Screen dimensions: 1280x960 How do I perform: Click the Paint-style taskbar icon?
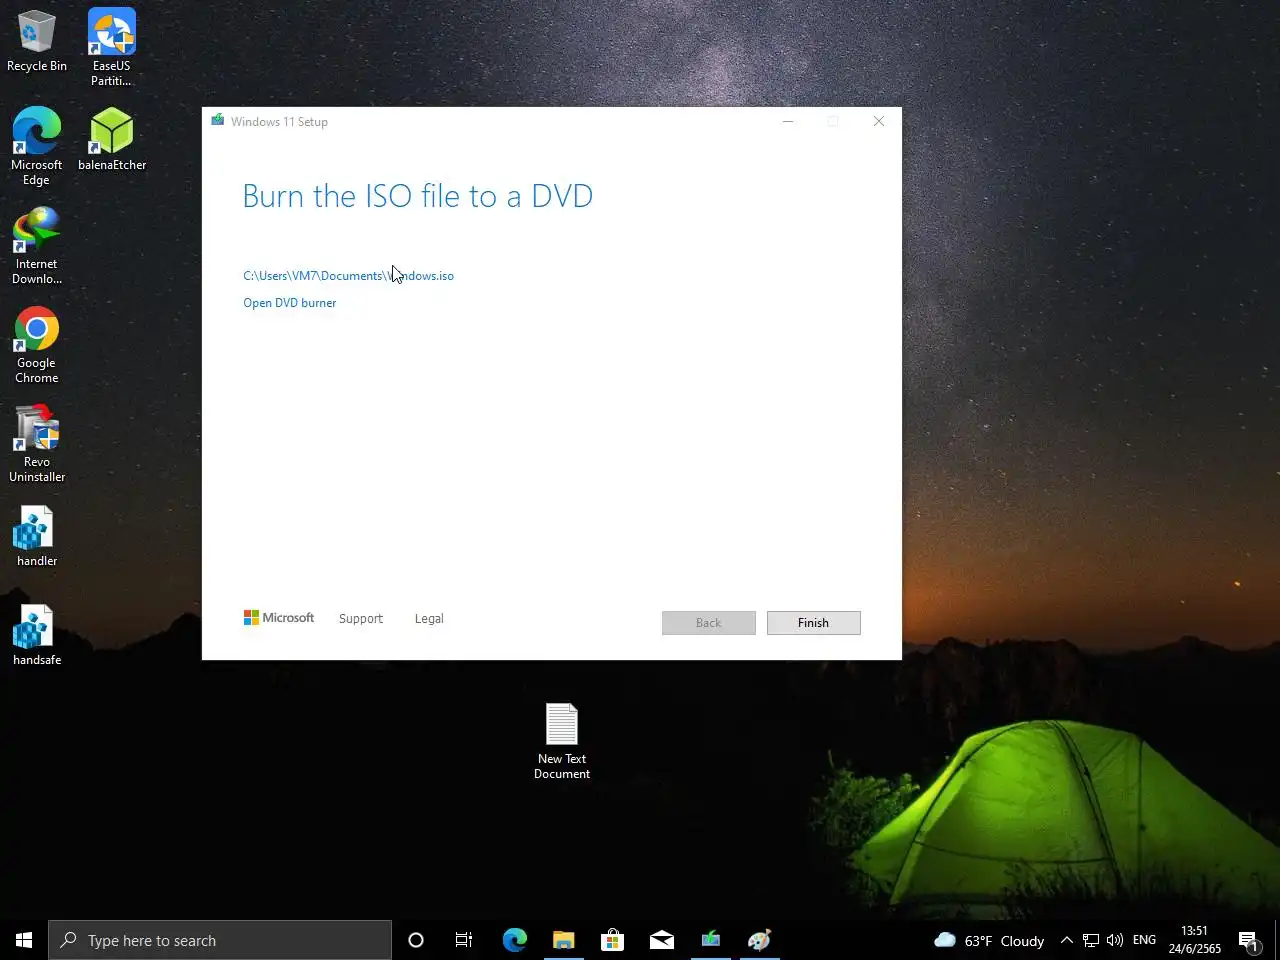760,940
